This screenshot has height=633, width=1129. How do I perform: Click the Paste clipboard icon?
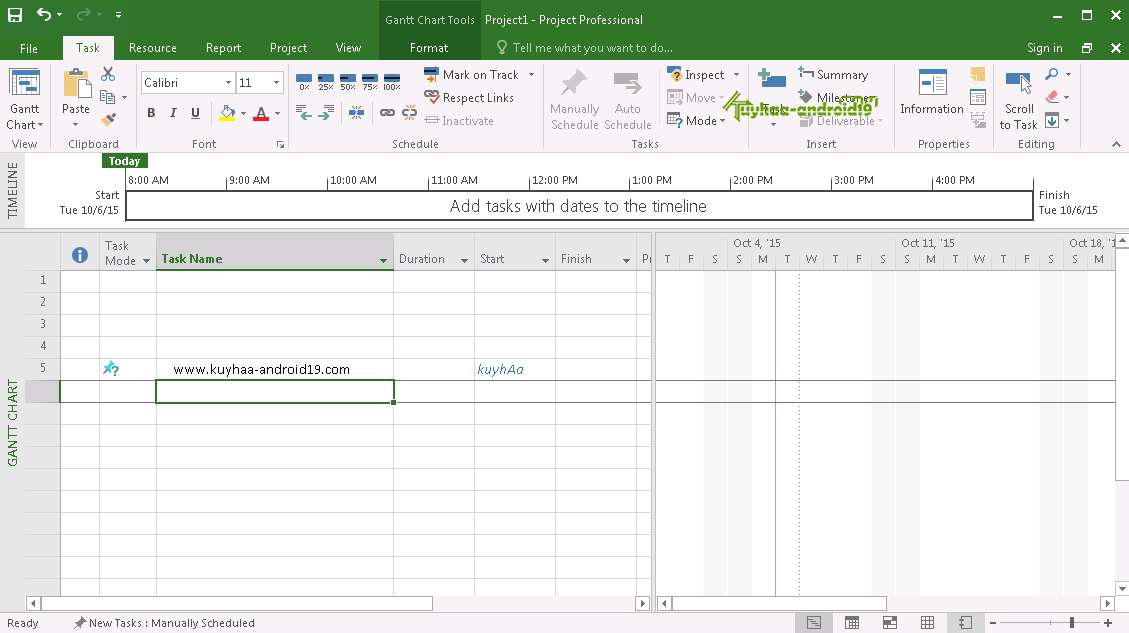(x=76, y=84)
